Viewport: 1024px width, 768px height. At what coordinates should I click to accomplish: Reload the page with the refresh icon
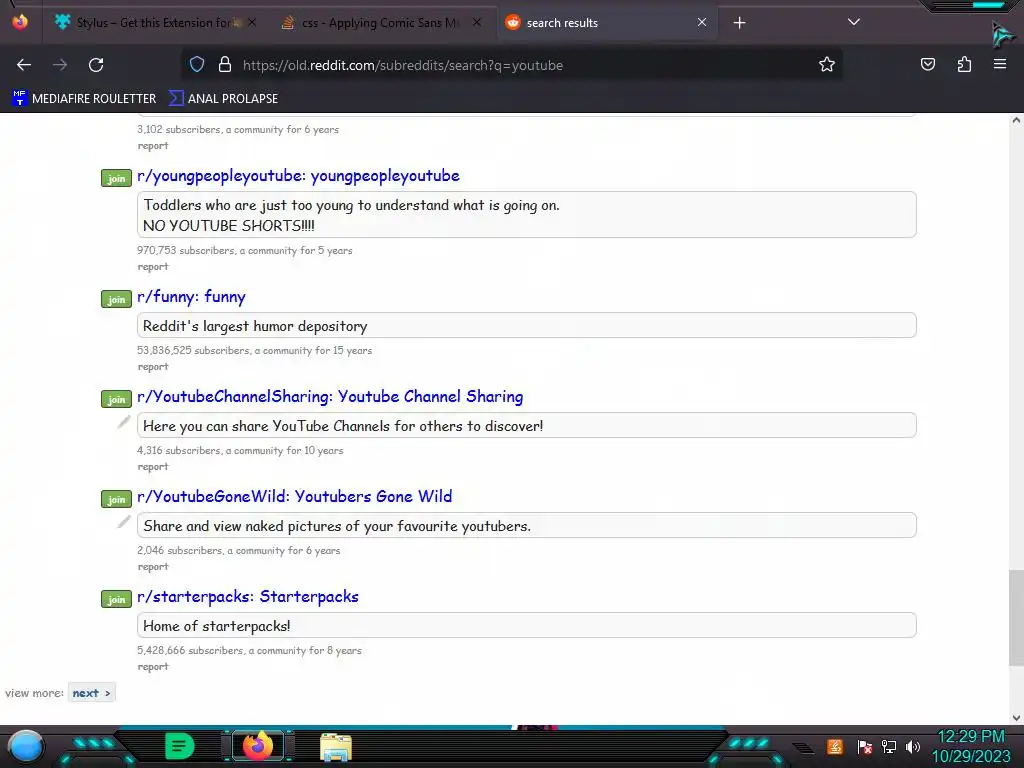pyautogui.click(x=96, y=65)
